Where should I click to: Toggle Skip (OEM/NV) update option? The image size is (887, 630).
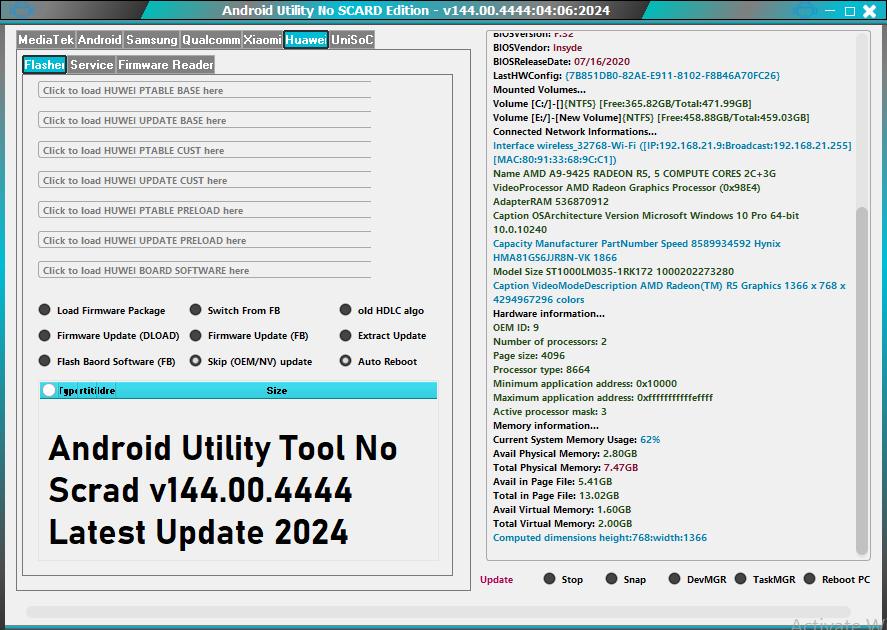(196, 361)
